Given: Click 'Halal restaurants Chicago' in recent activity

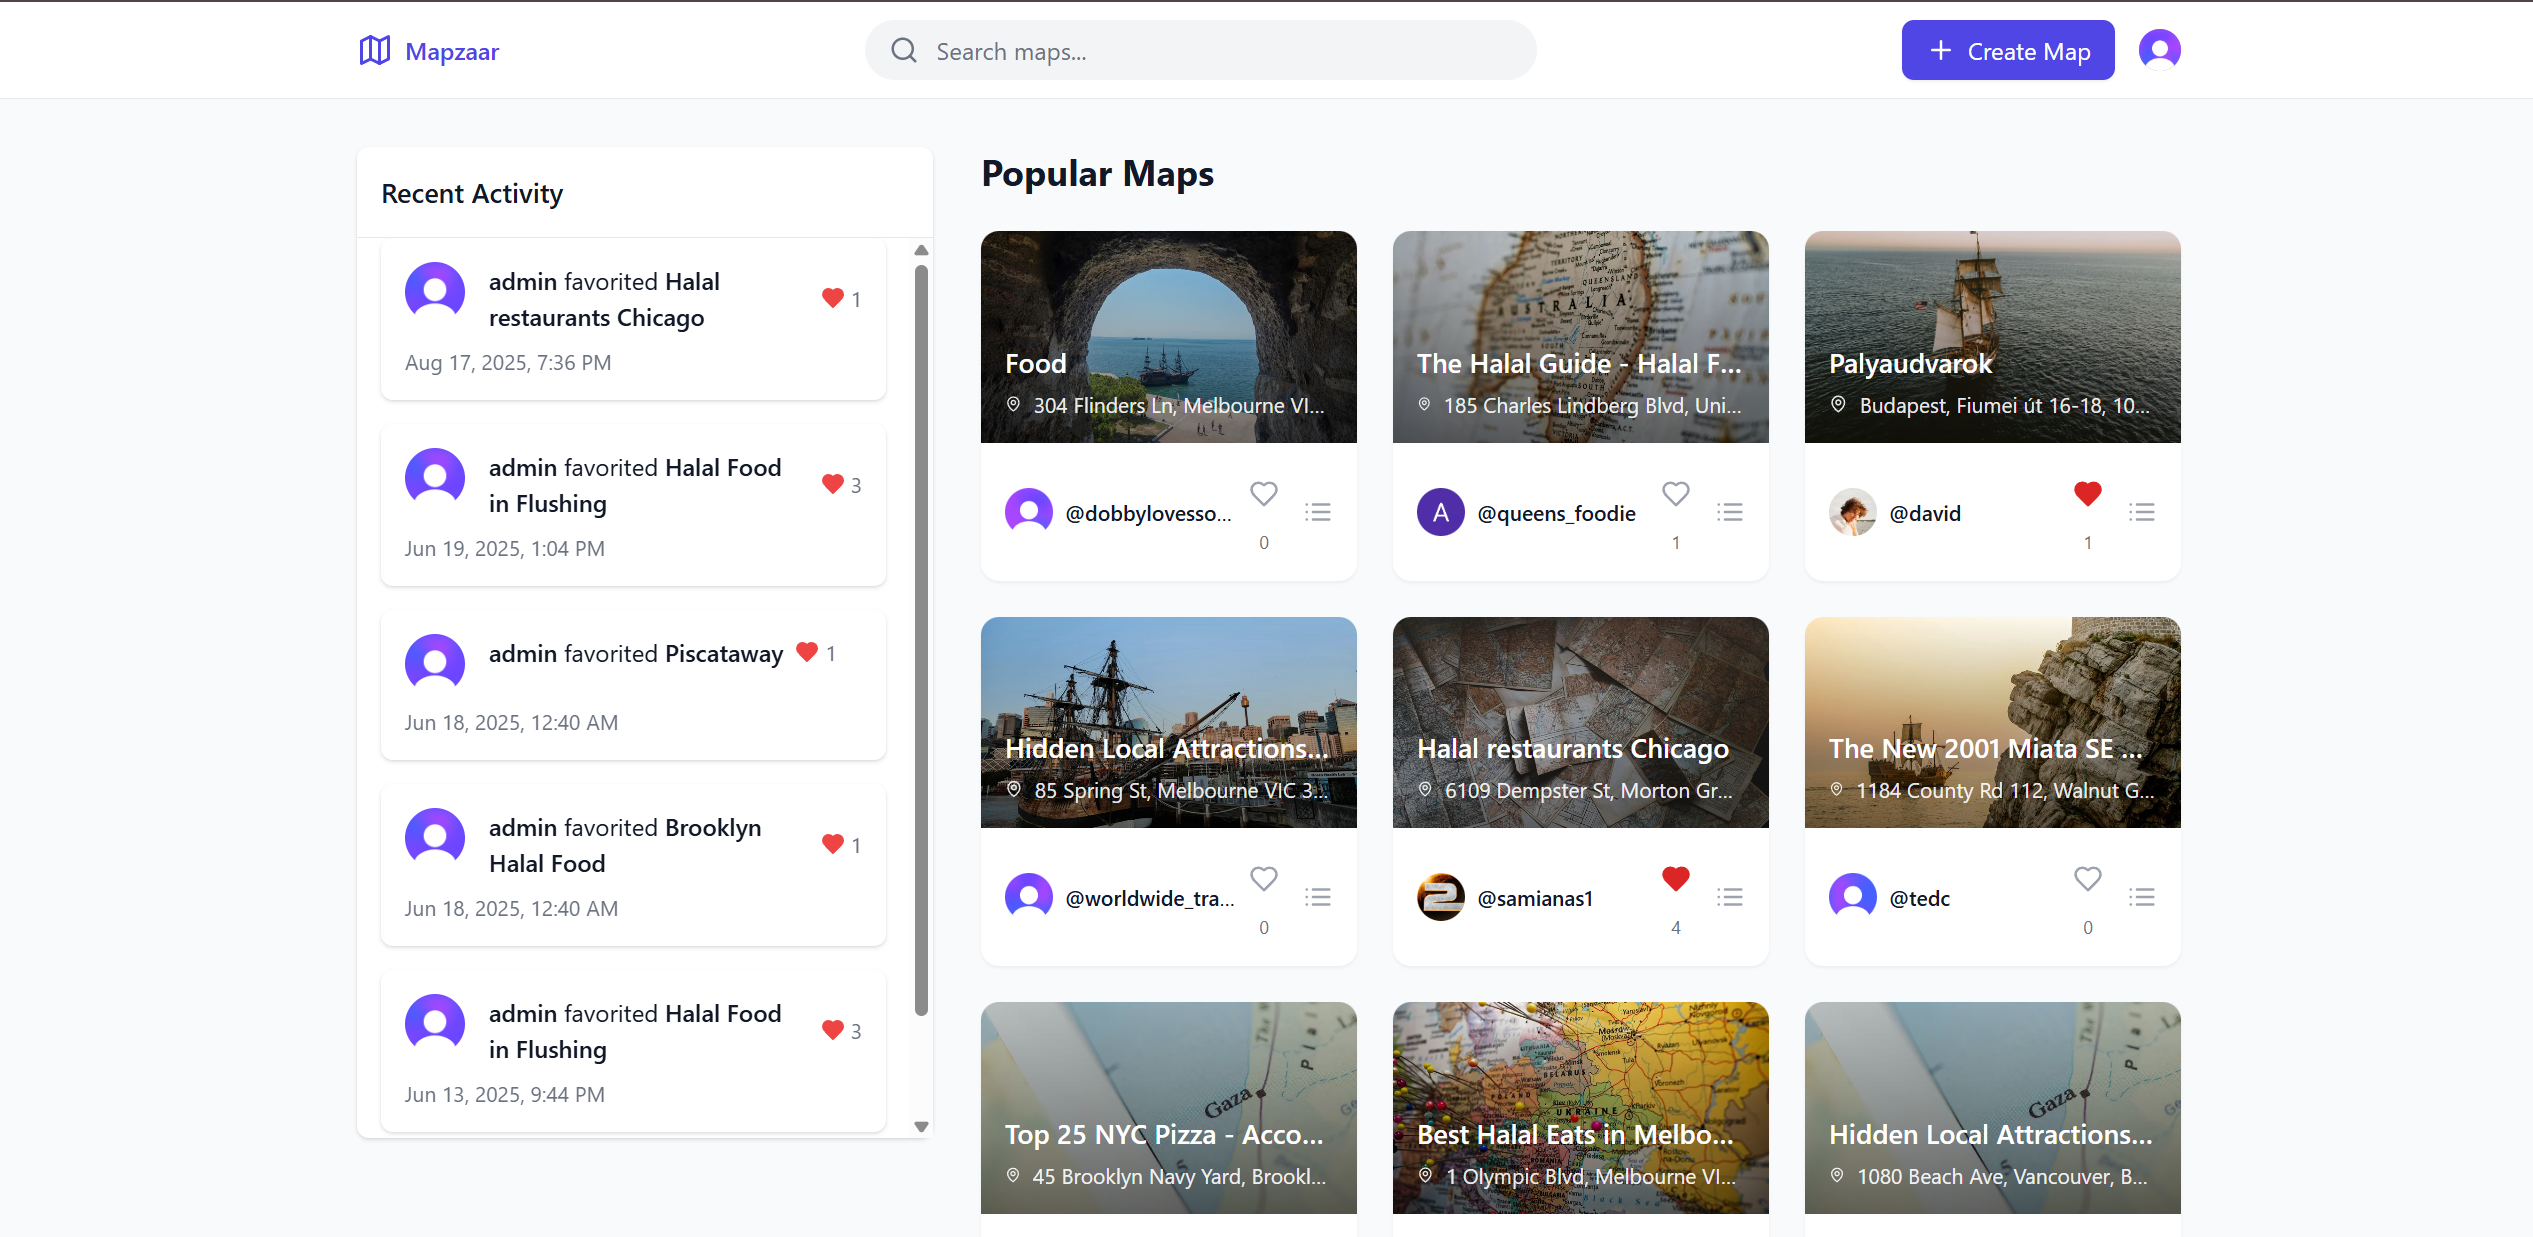Looking at the screenshot, I should (604, 299).
